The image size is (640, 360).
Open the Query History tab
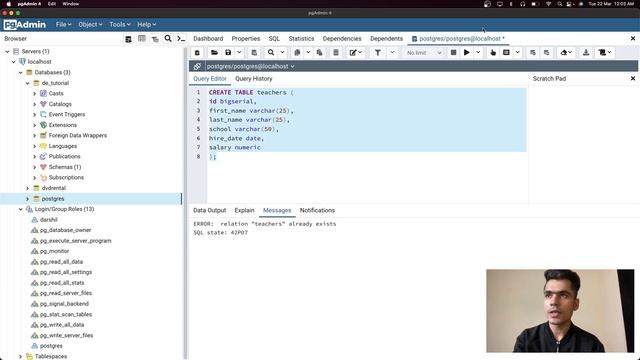[x=253, y=79]
